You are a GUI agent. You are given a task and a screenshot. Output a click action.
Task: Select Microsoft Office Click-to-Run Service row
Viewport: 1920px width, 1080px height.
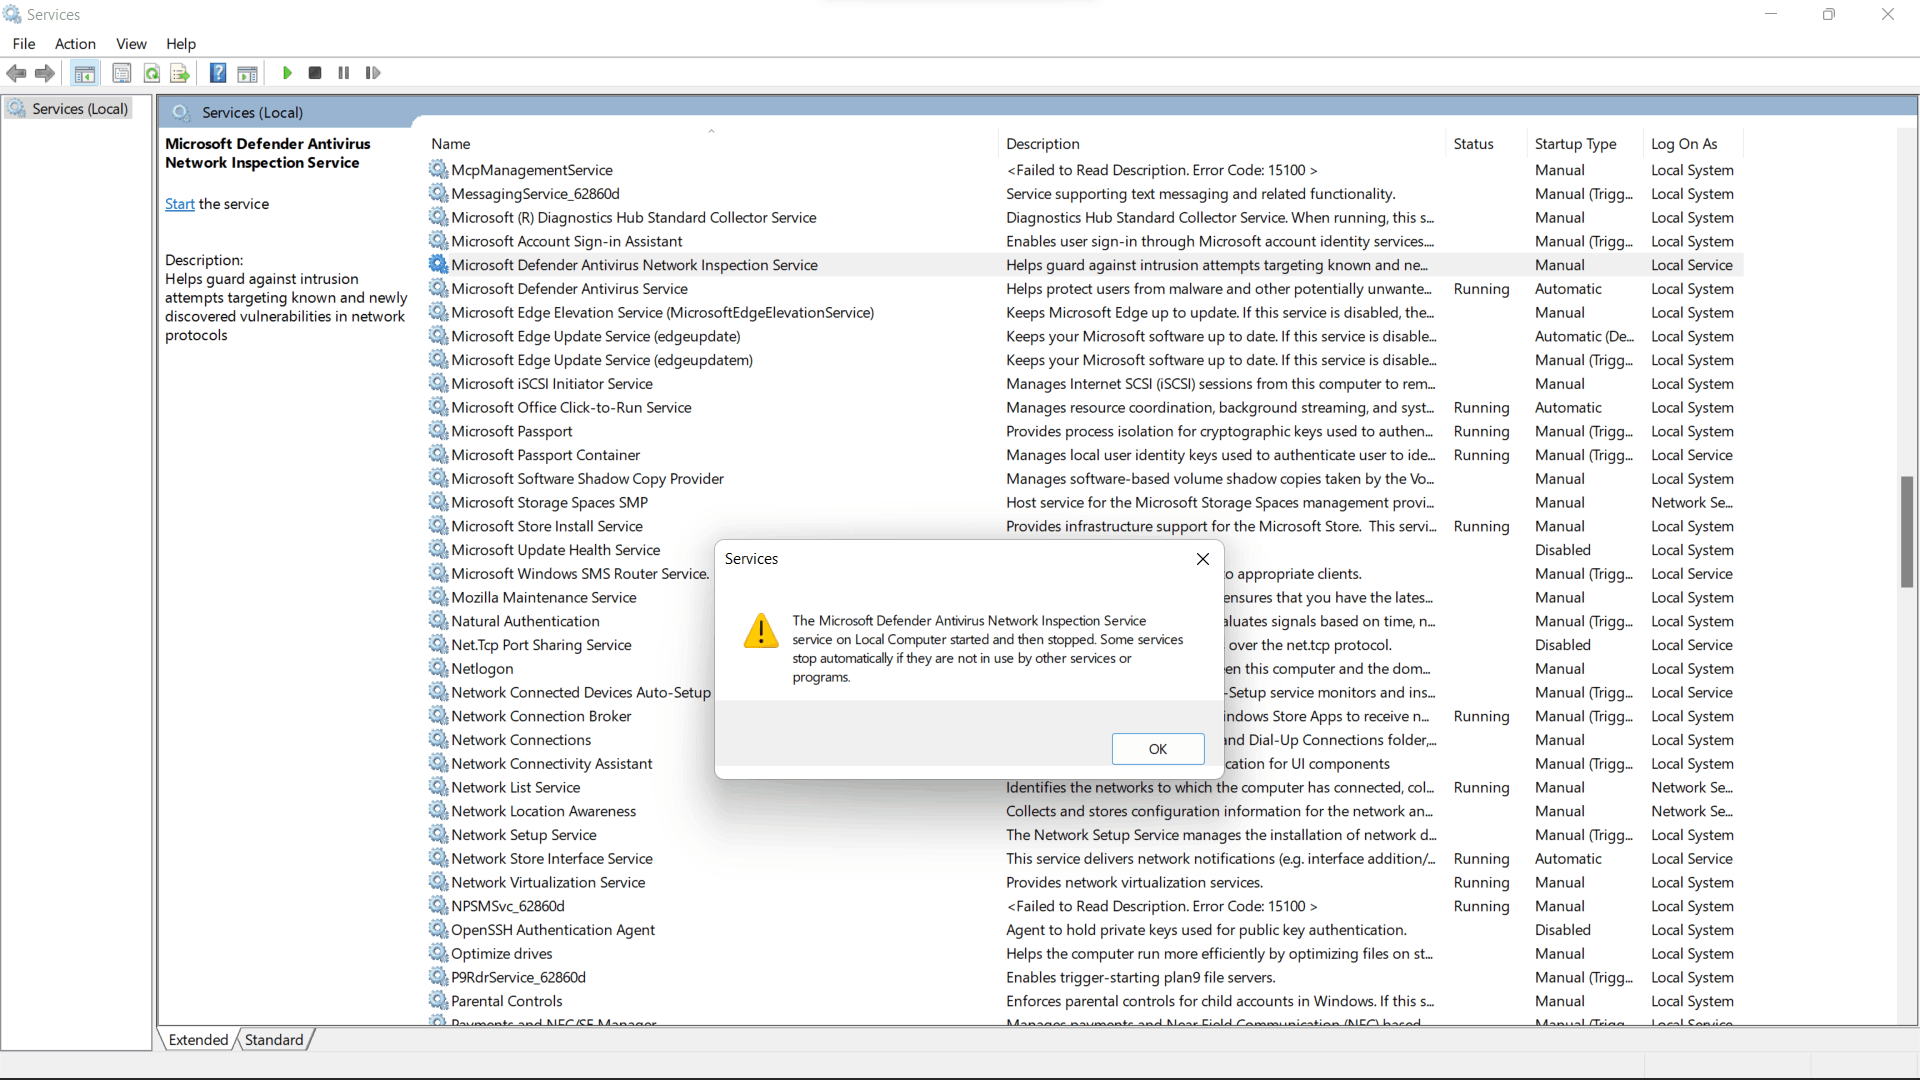(1086, 407)
